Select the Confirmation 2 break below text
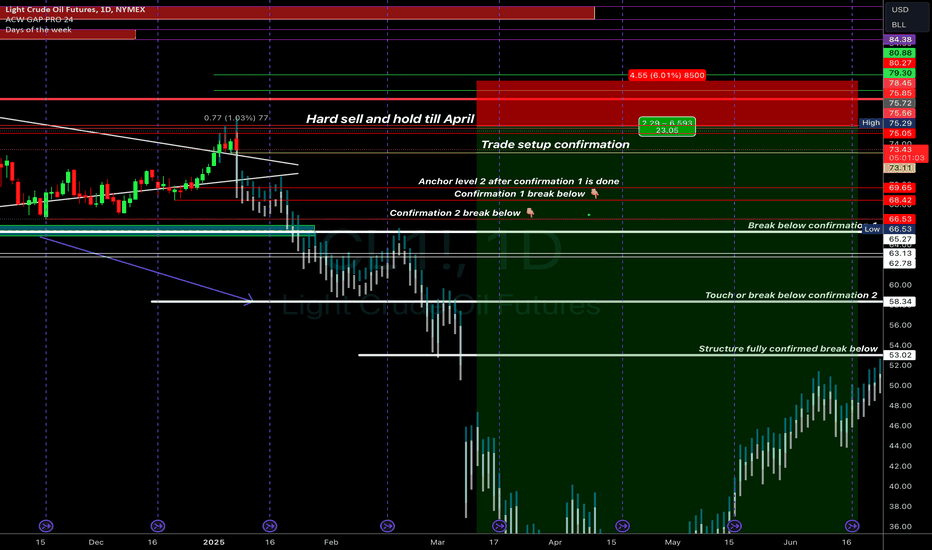The width and height of the screenshot is (932, 550). coord(455,213)
